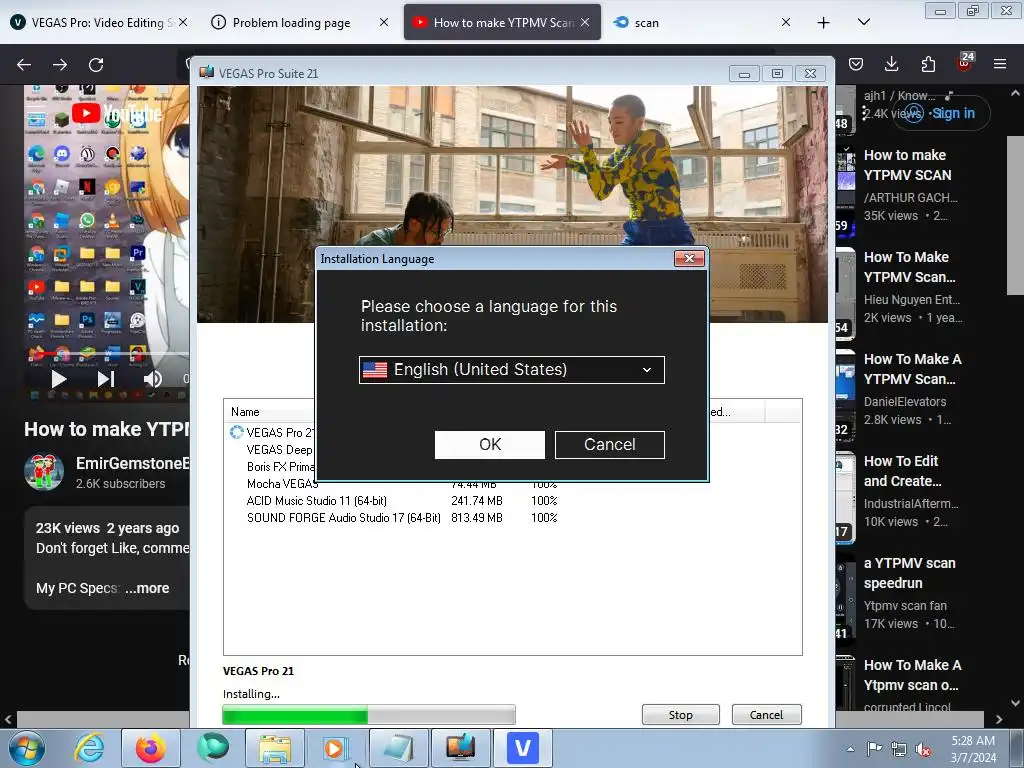Open DanielElevators YTPMV Scan video

pos(912,369)
